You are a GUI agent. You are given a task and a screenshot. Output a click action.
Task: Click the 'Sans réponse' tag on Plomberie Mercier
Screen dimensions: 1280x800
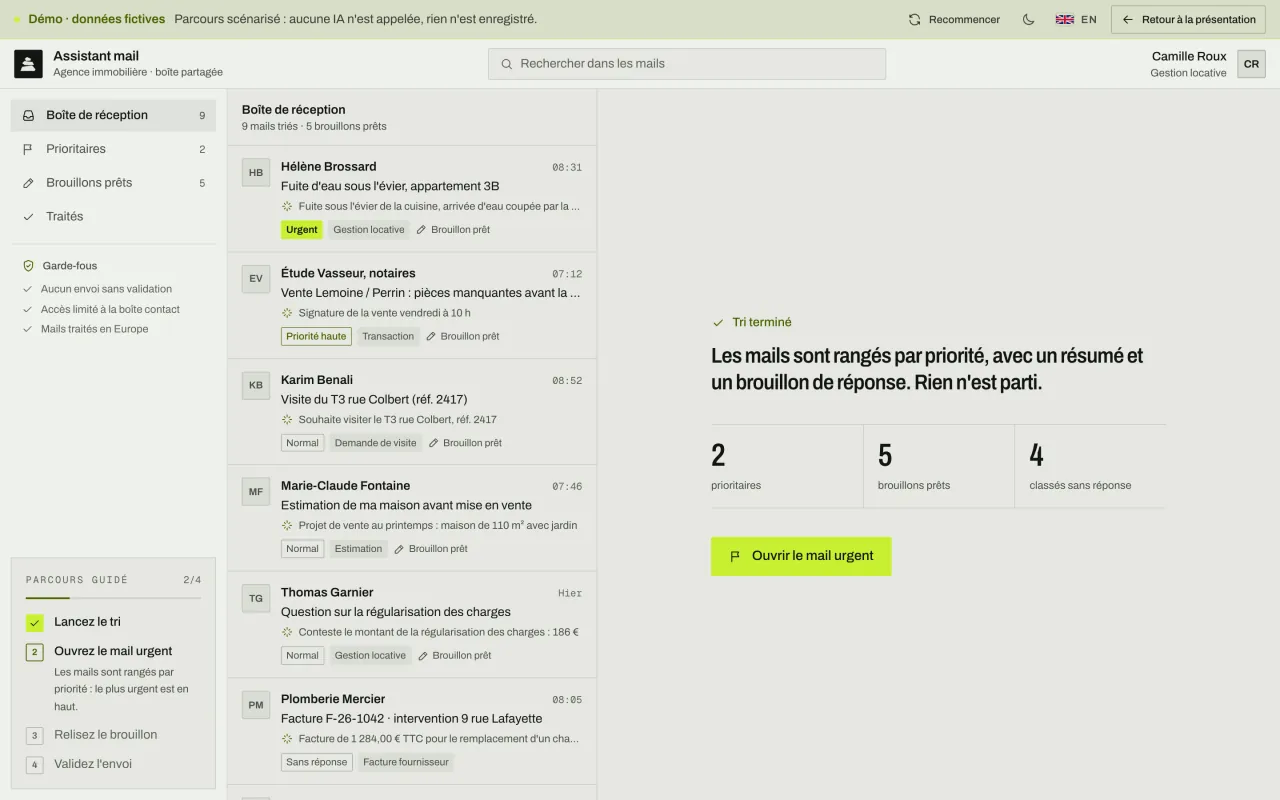click(316, 762)
